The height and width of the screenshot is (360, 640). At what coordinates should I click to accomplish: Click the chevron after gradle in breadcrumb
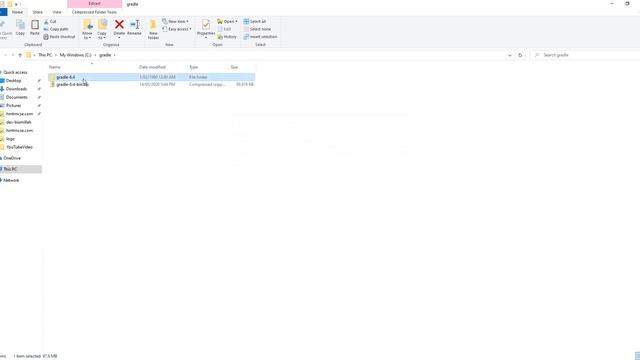115,55
